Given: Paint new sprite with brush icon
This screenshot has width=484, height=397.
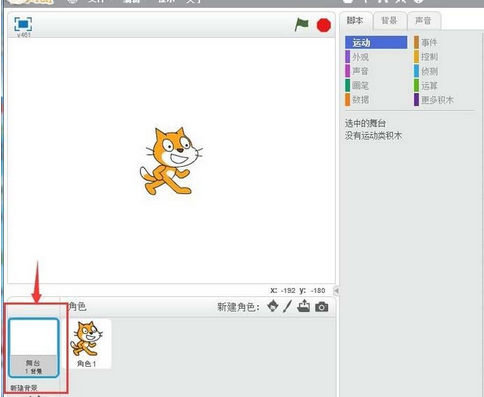Looking at the screenshot, I should [287, 306].
